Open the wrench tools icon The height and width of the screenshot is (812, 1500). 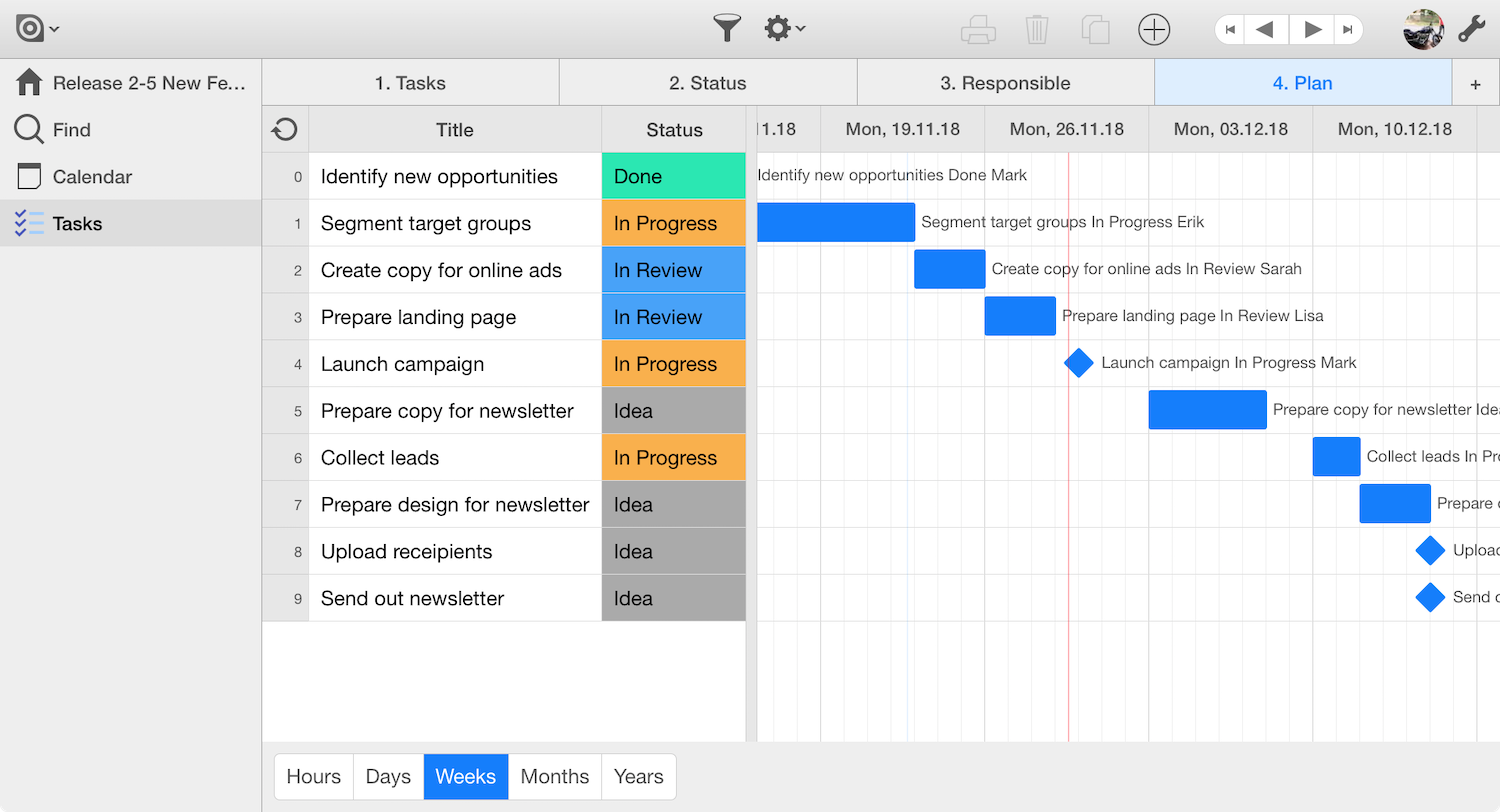pos(1470,30)
